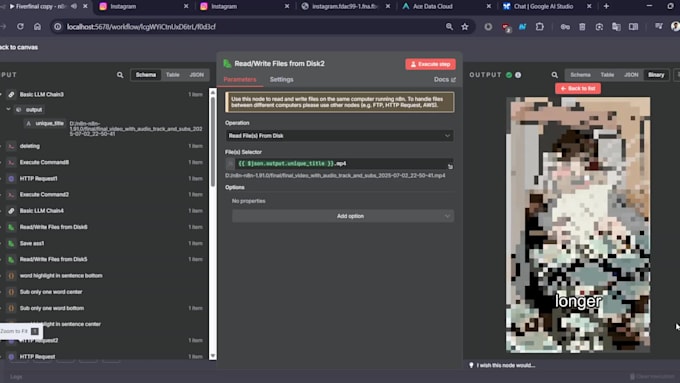
Task: Open expression editor icon in File(s) Selector
Action: pos(450,167)
